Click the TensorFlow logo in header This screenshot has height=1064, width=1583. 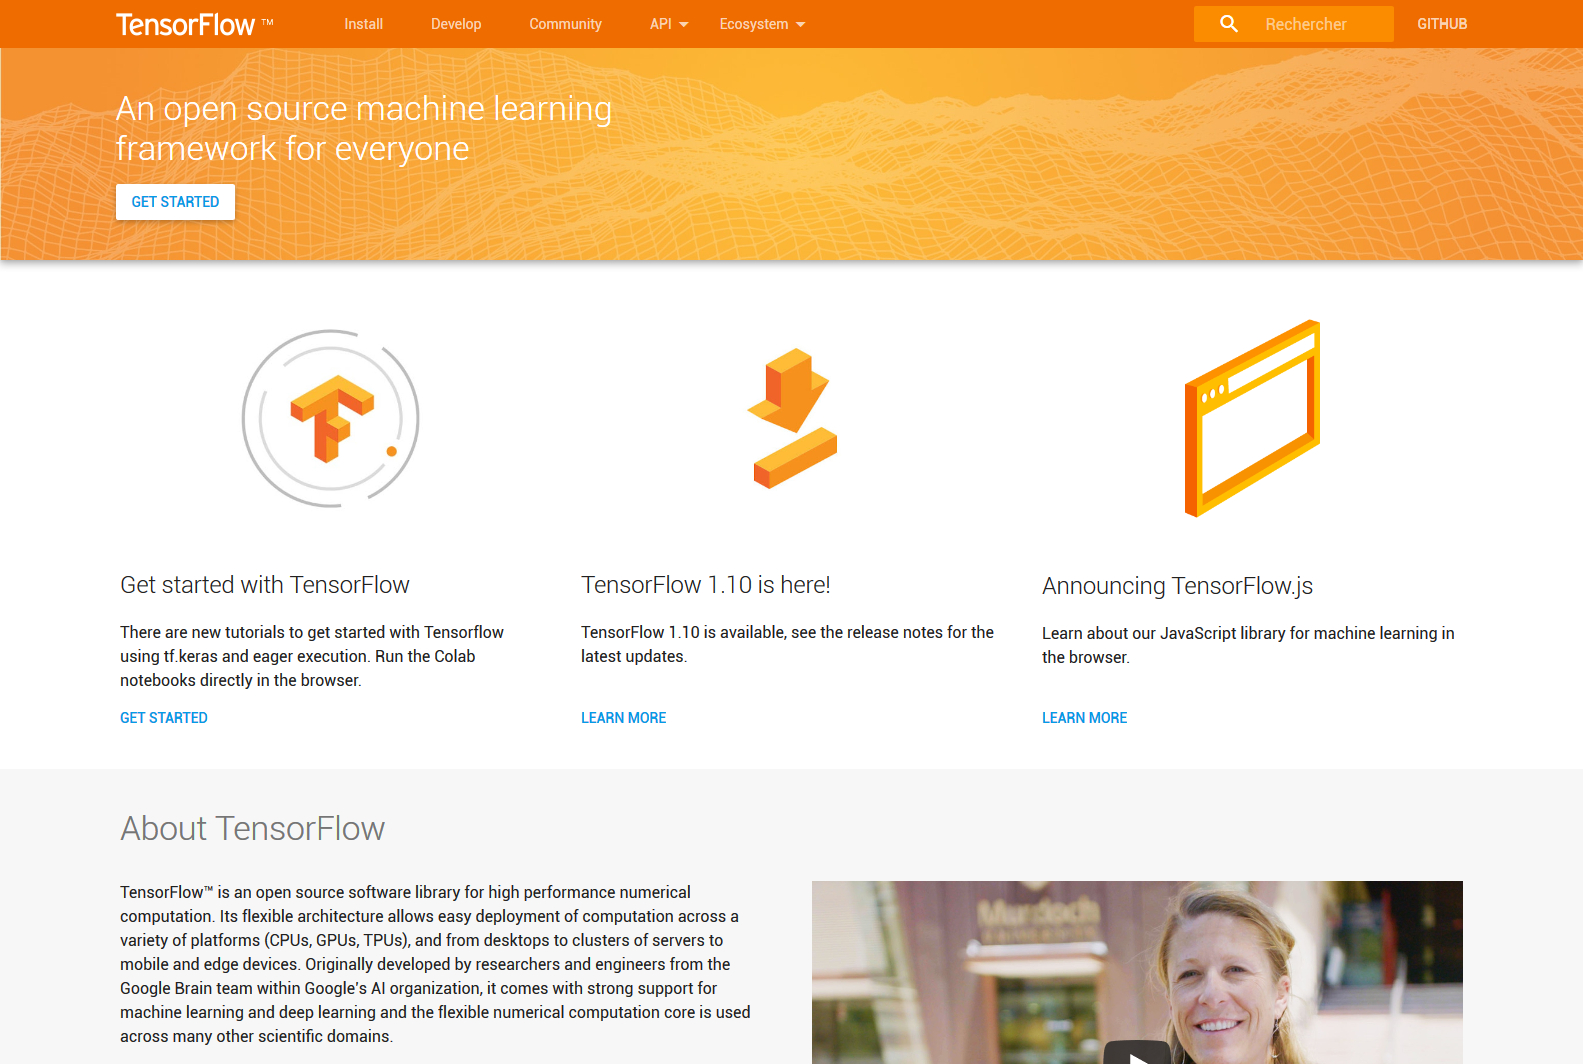(194, 24)
